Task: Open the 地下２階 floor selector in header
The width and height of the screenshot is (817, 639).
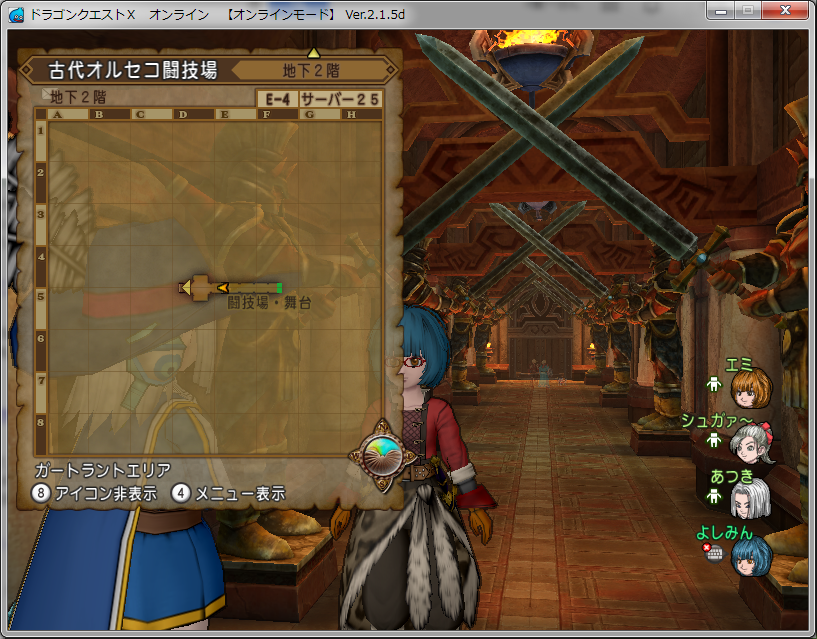Action: 312,71
